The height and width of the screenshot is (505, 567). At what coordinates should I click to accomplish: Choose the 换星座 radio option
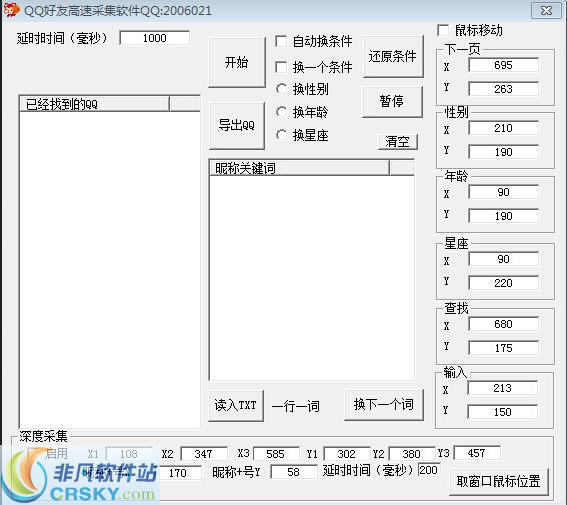(x=281, y=135)
